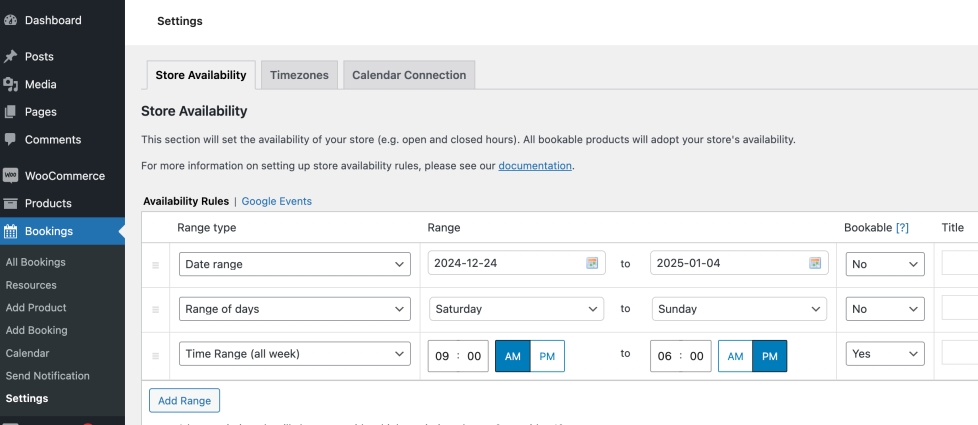Open the Calendar Connection tab

point(409,75)
